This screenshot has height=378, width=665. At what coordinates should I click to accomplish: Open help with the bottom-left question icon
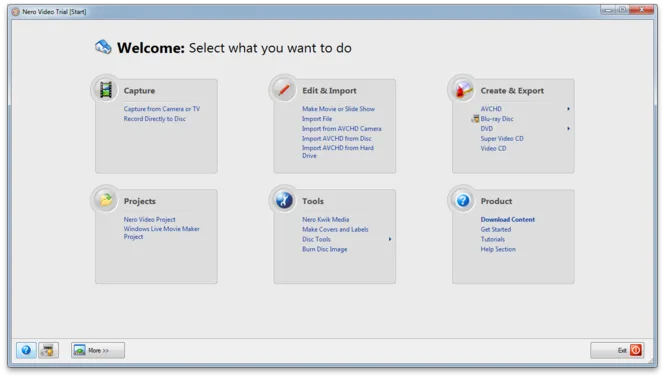coord(26,350)
